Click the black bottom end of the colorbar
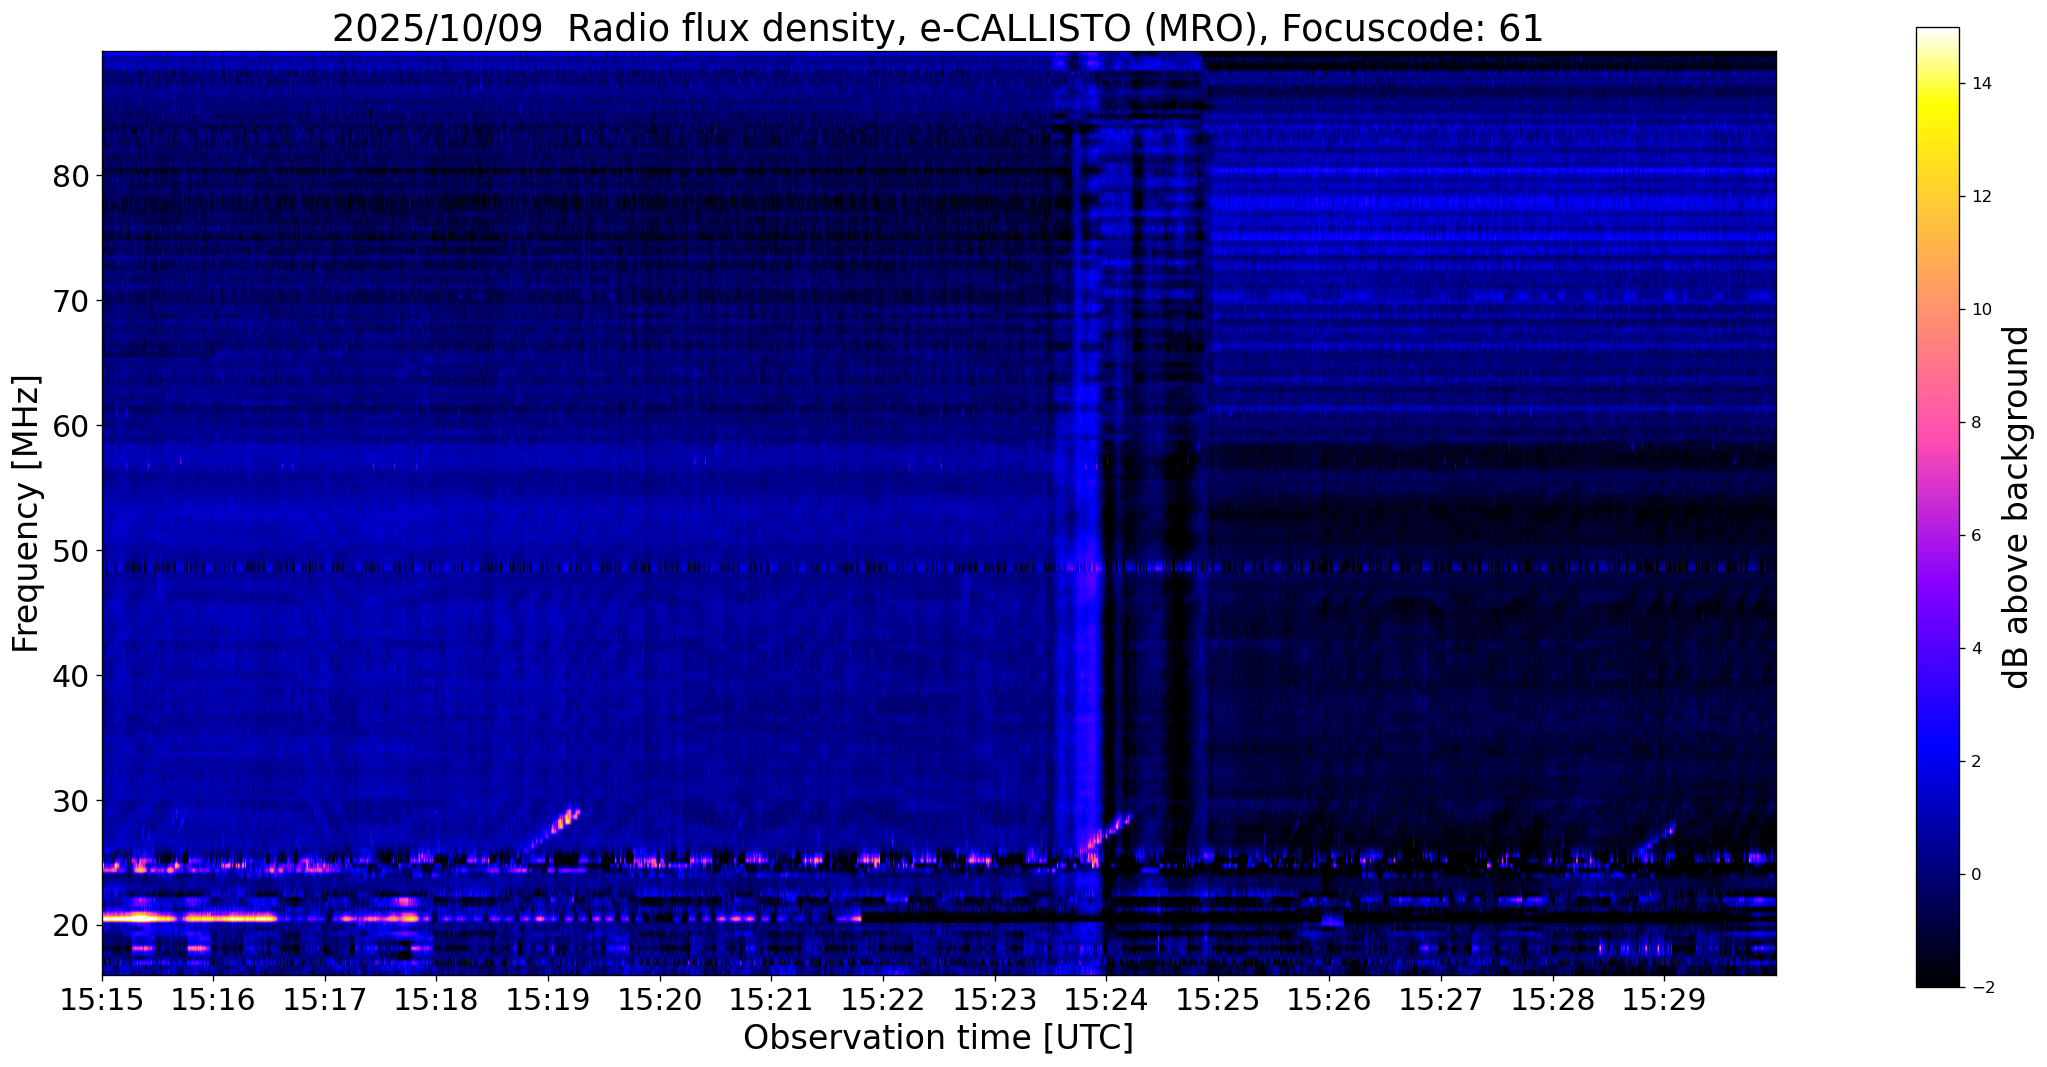 (x=1937, y=978)
